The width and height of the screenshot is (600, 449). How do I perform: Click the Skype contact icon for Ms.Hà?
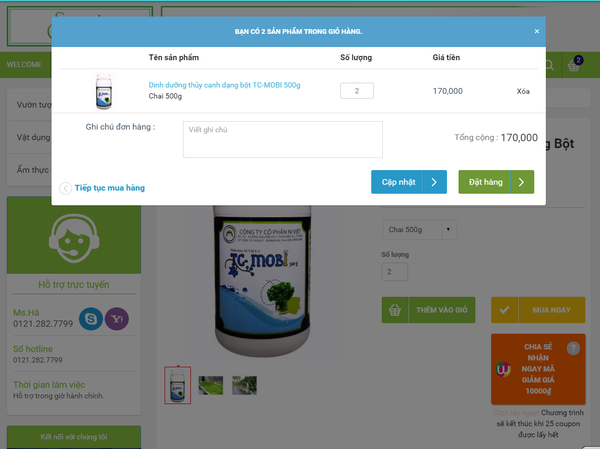91,318
